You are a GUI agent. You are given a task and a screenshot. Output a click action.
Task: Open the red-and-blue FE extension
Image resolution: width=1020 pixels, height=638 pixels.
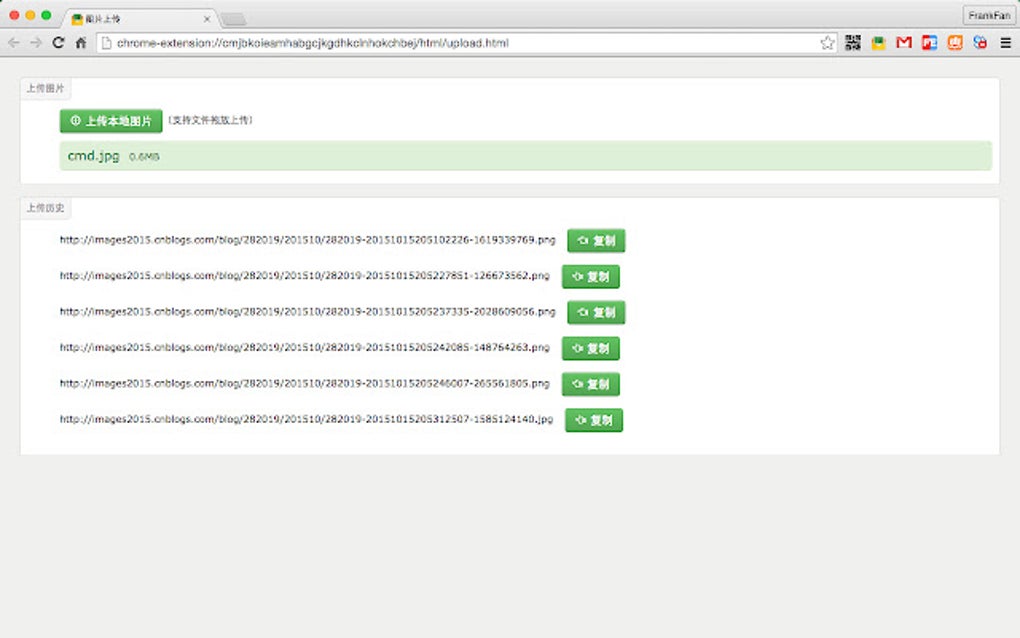[x=928, y=43]
